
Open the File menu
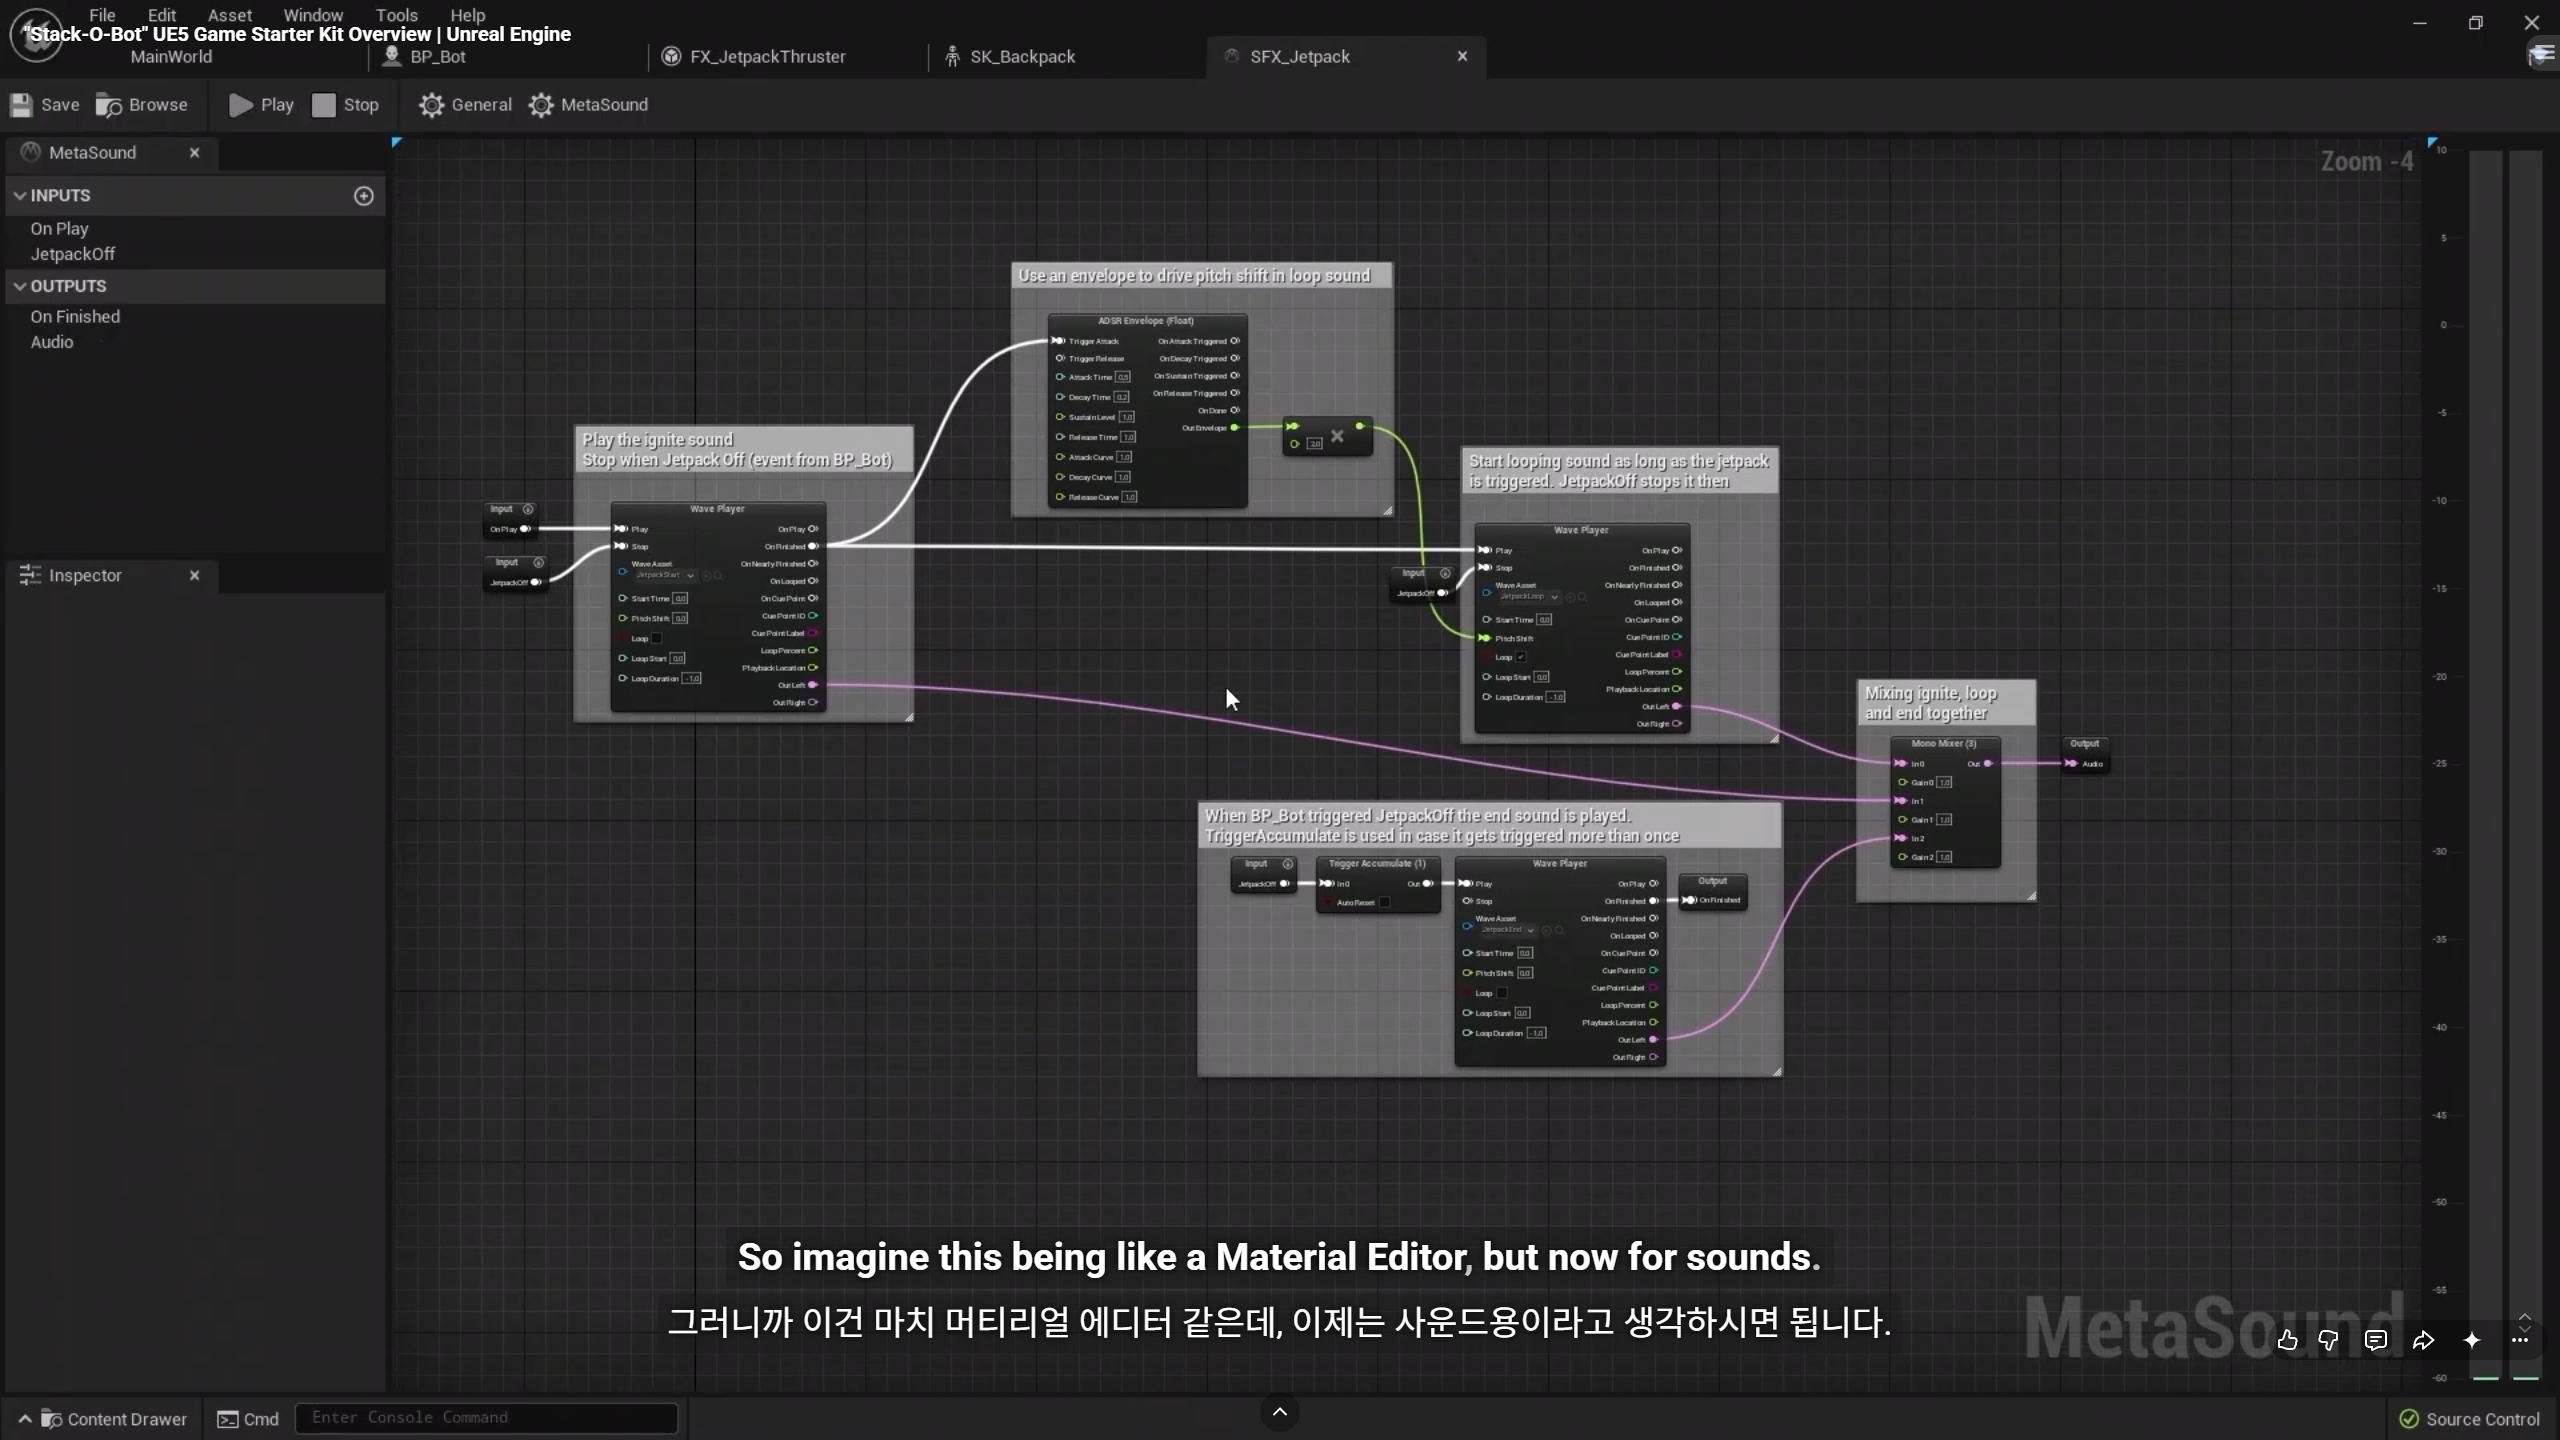[102, 15]
